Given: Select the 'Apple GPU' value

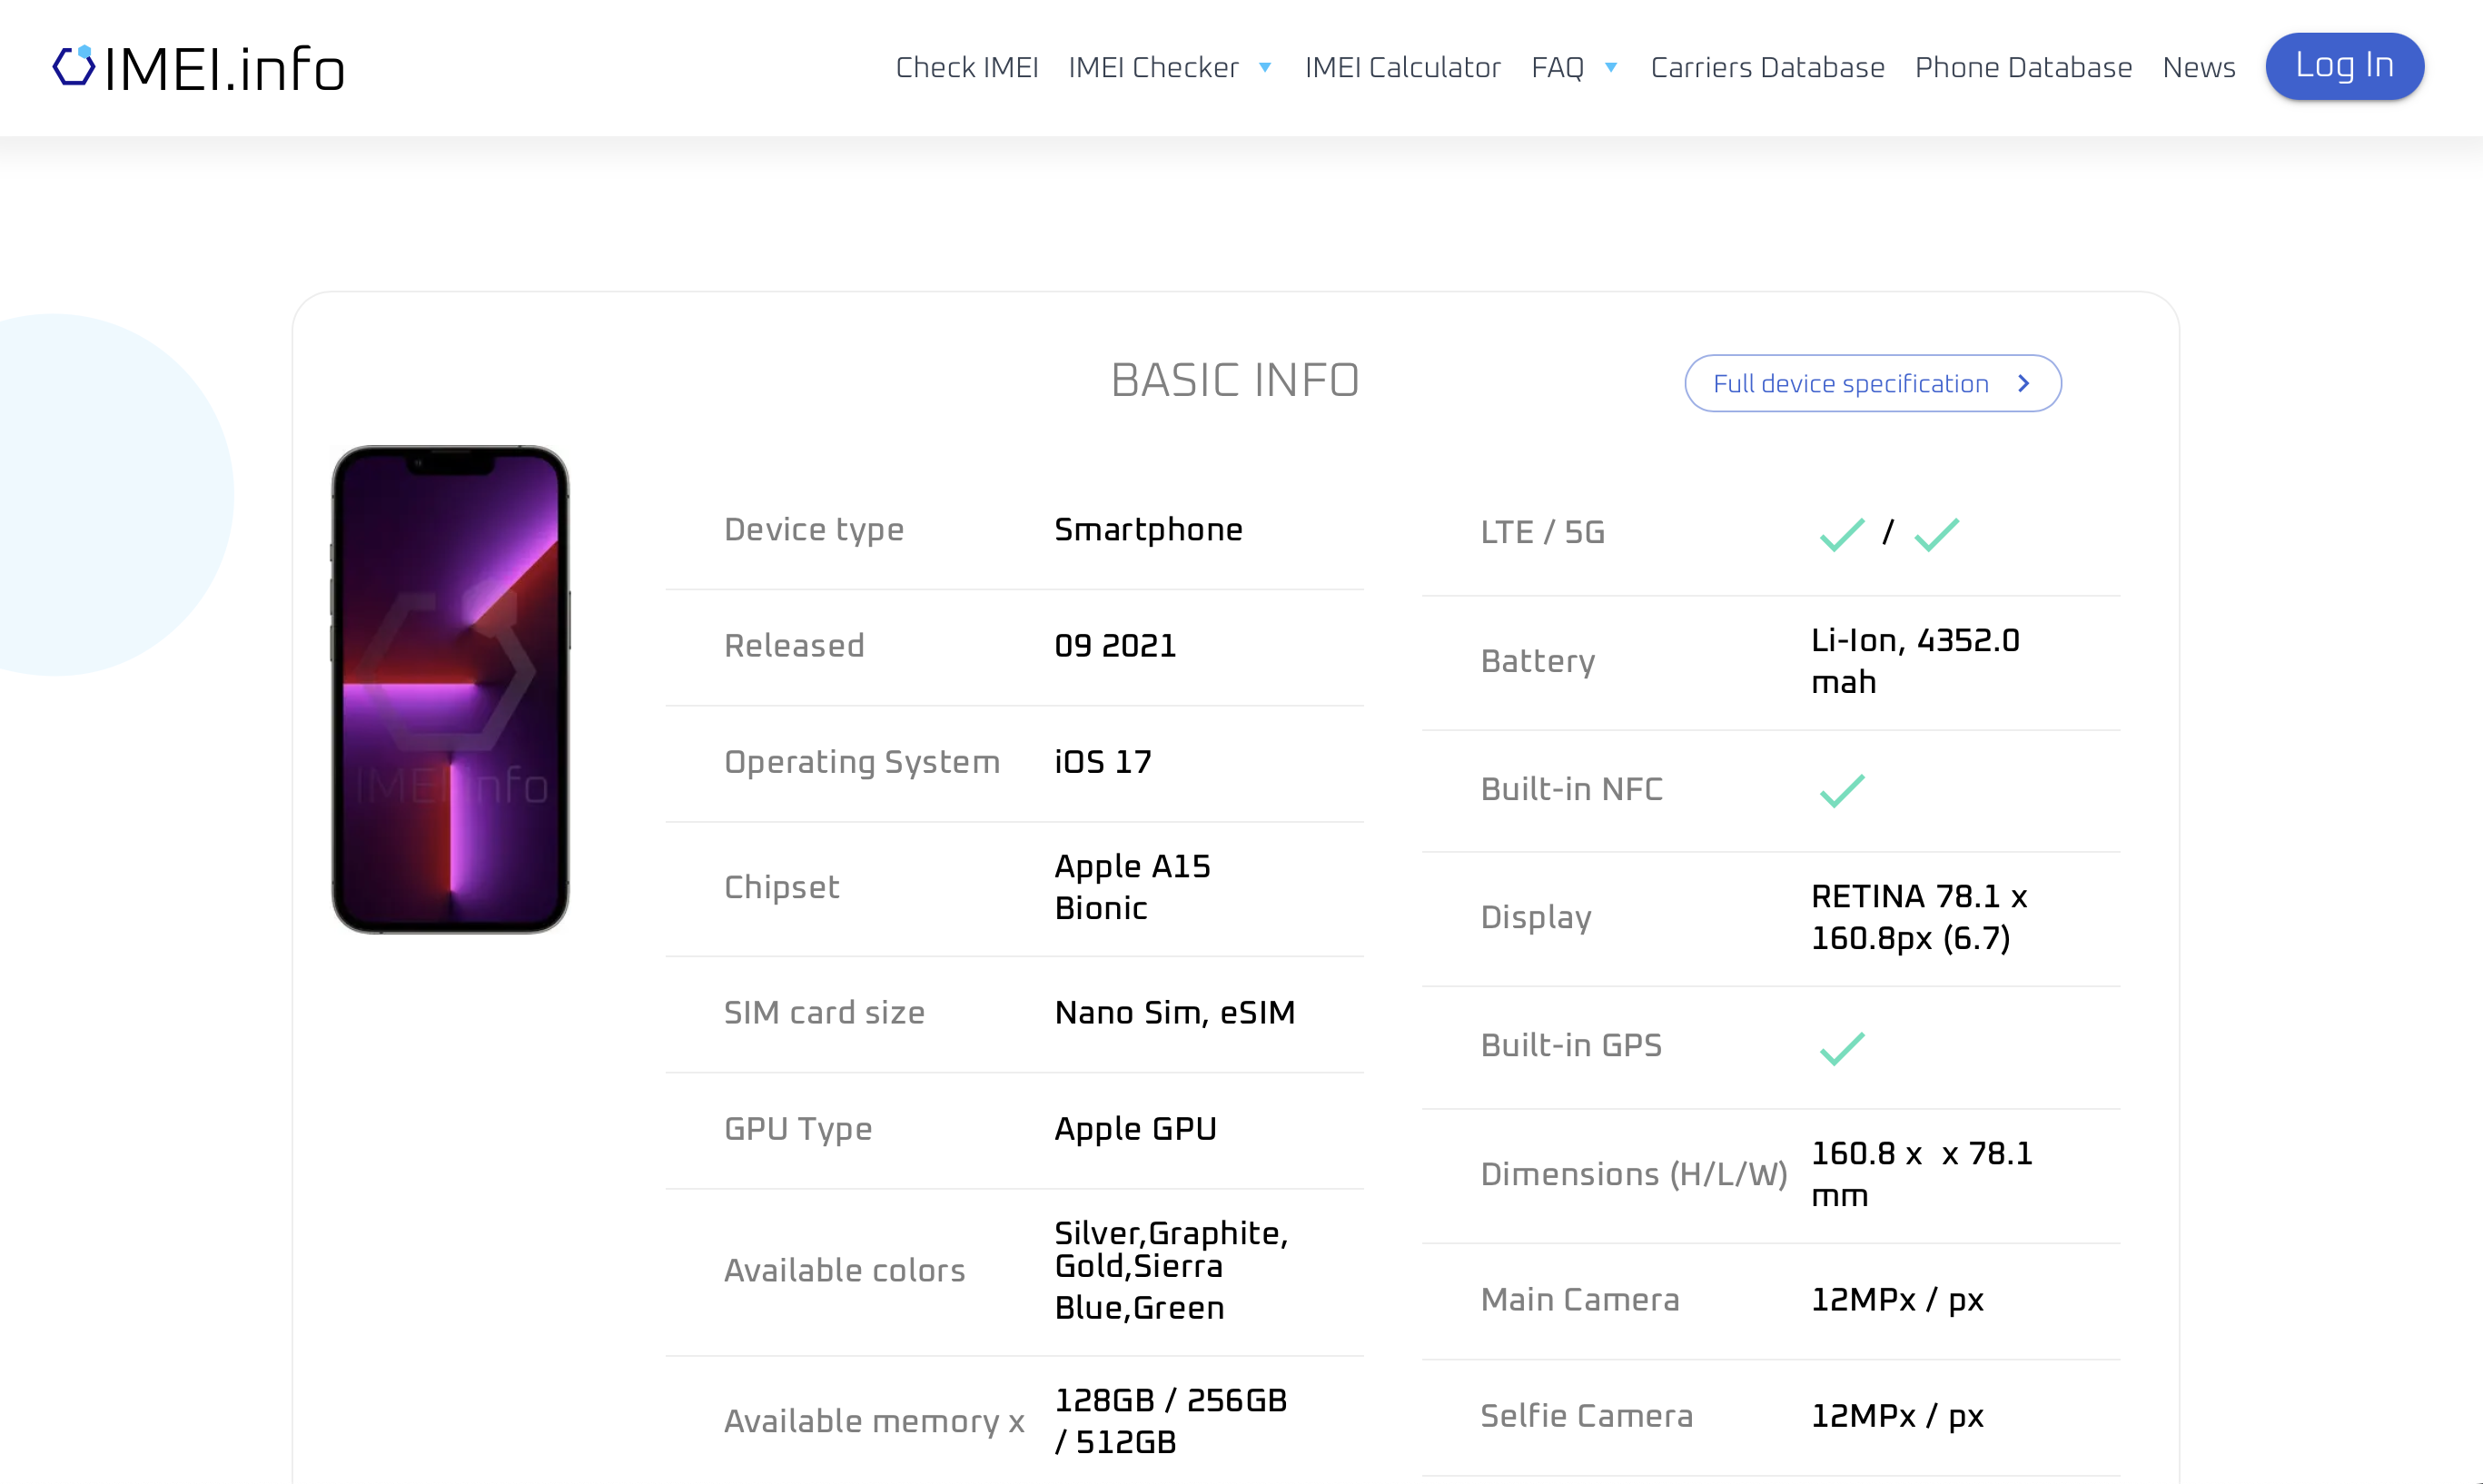Looking at the screenshot, I should (1135, 1128).
